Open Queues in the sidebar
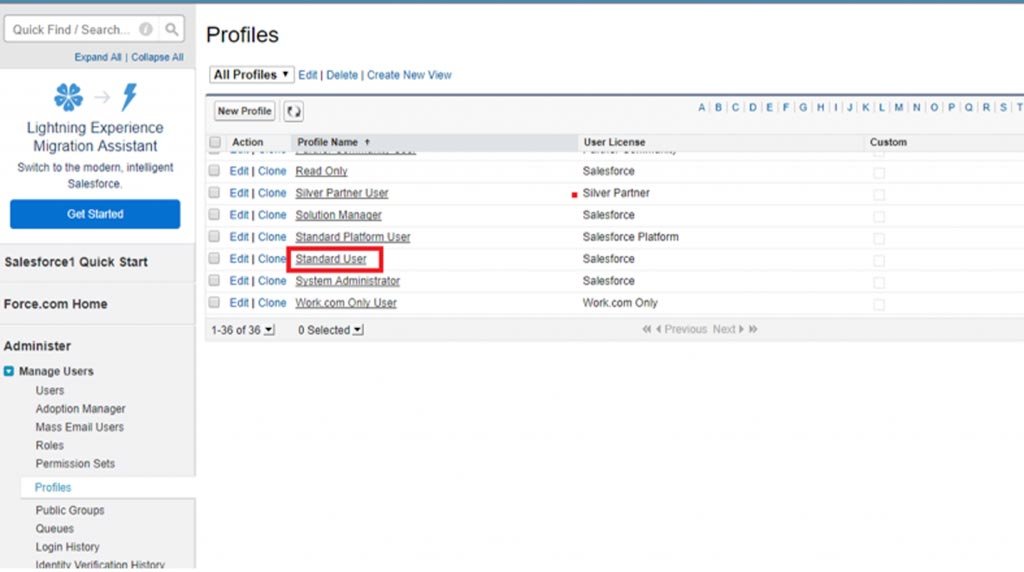The width and height of the screenshot is (1024, 572). coord(54,528)
